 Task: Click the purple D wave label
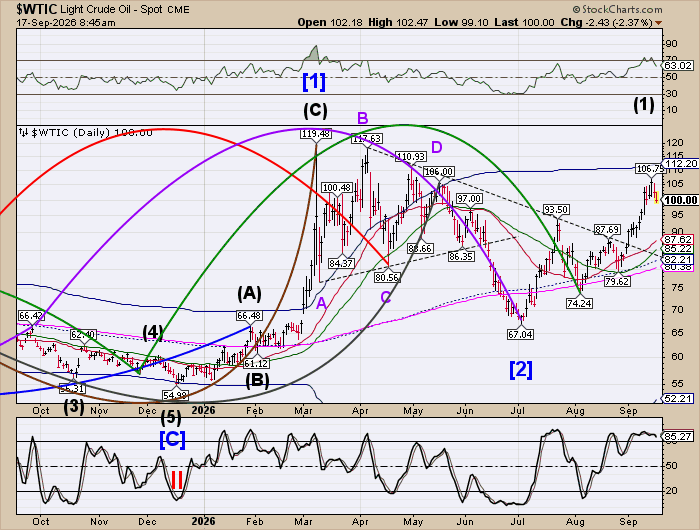tap(436, 147)
